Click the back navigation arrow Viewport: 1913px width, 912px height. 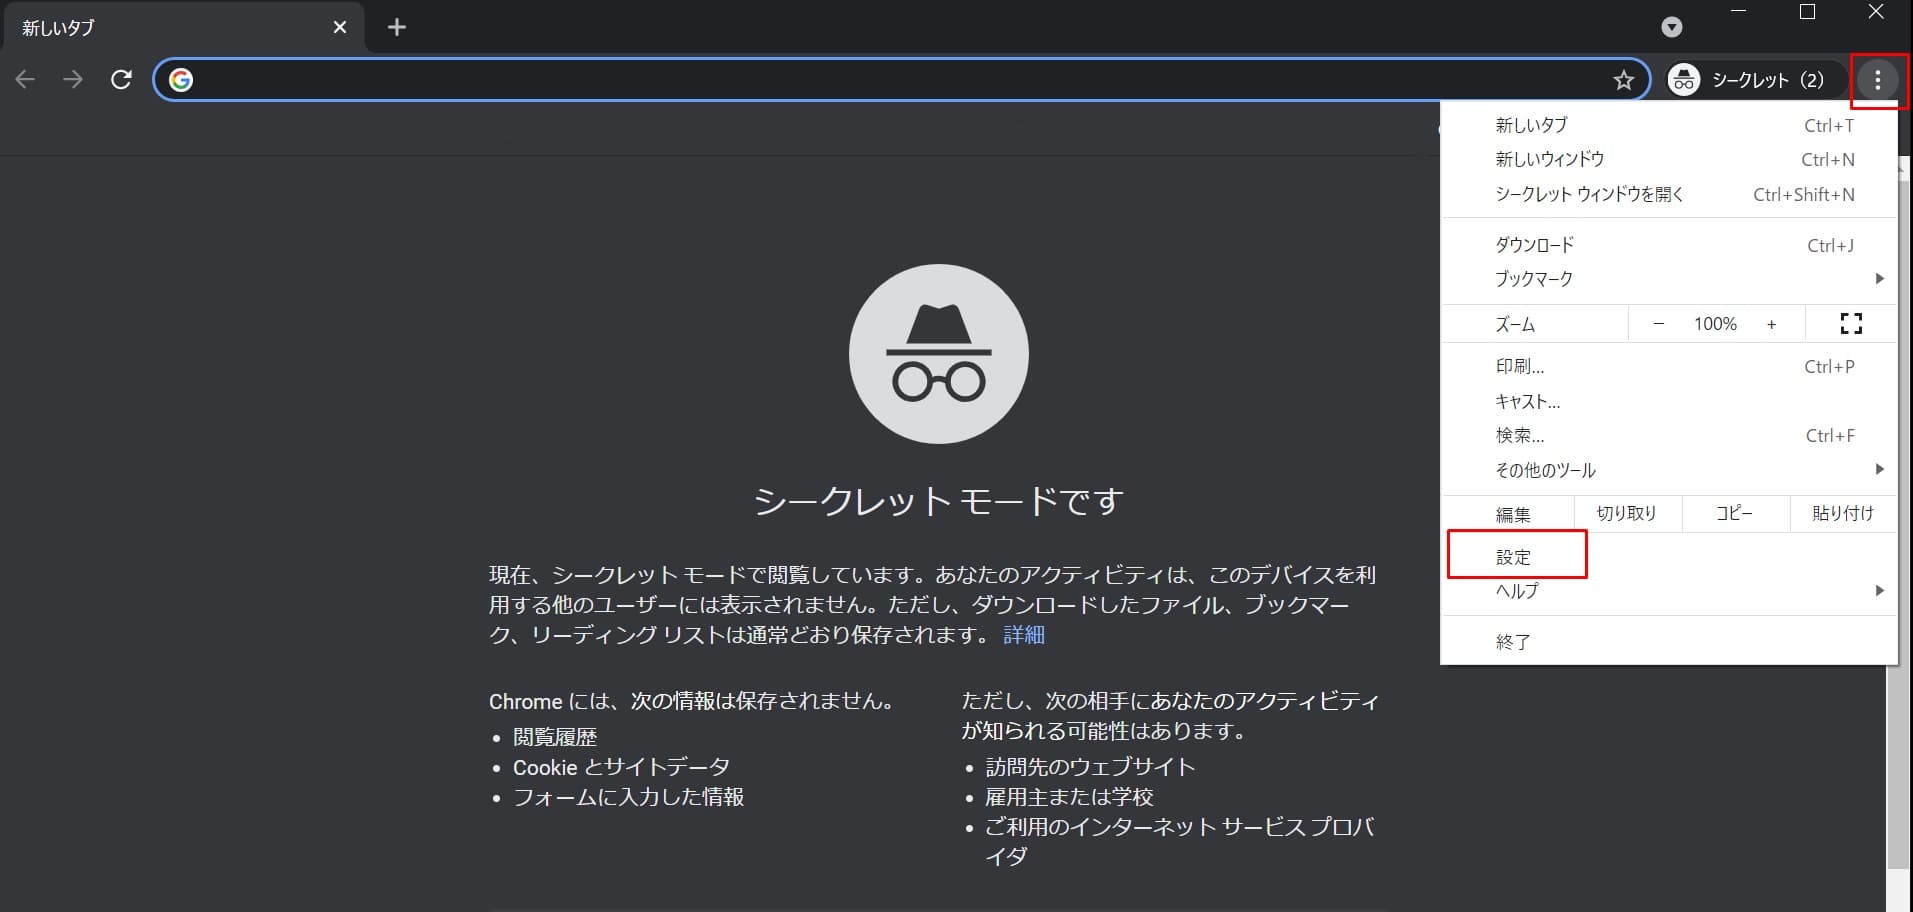[x=25, y=80]
